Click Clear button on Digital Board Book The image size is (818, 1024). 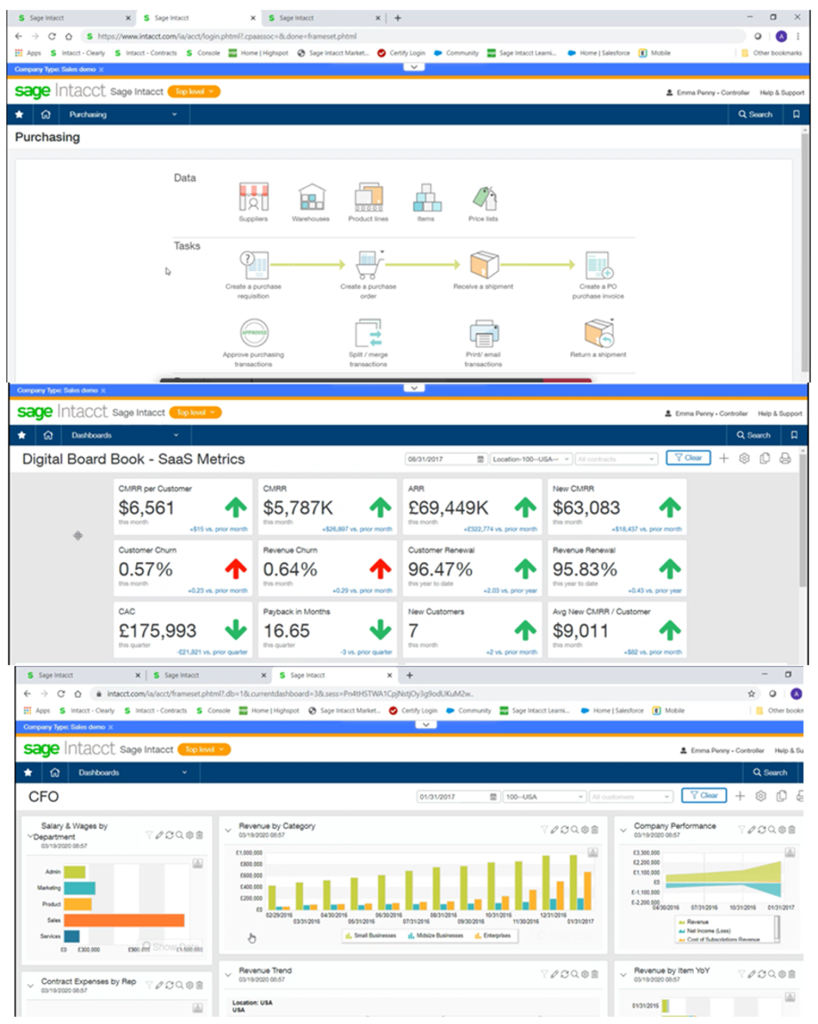pos(688,458)
